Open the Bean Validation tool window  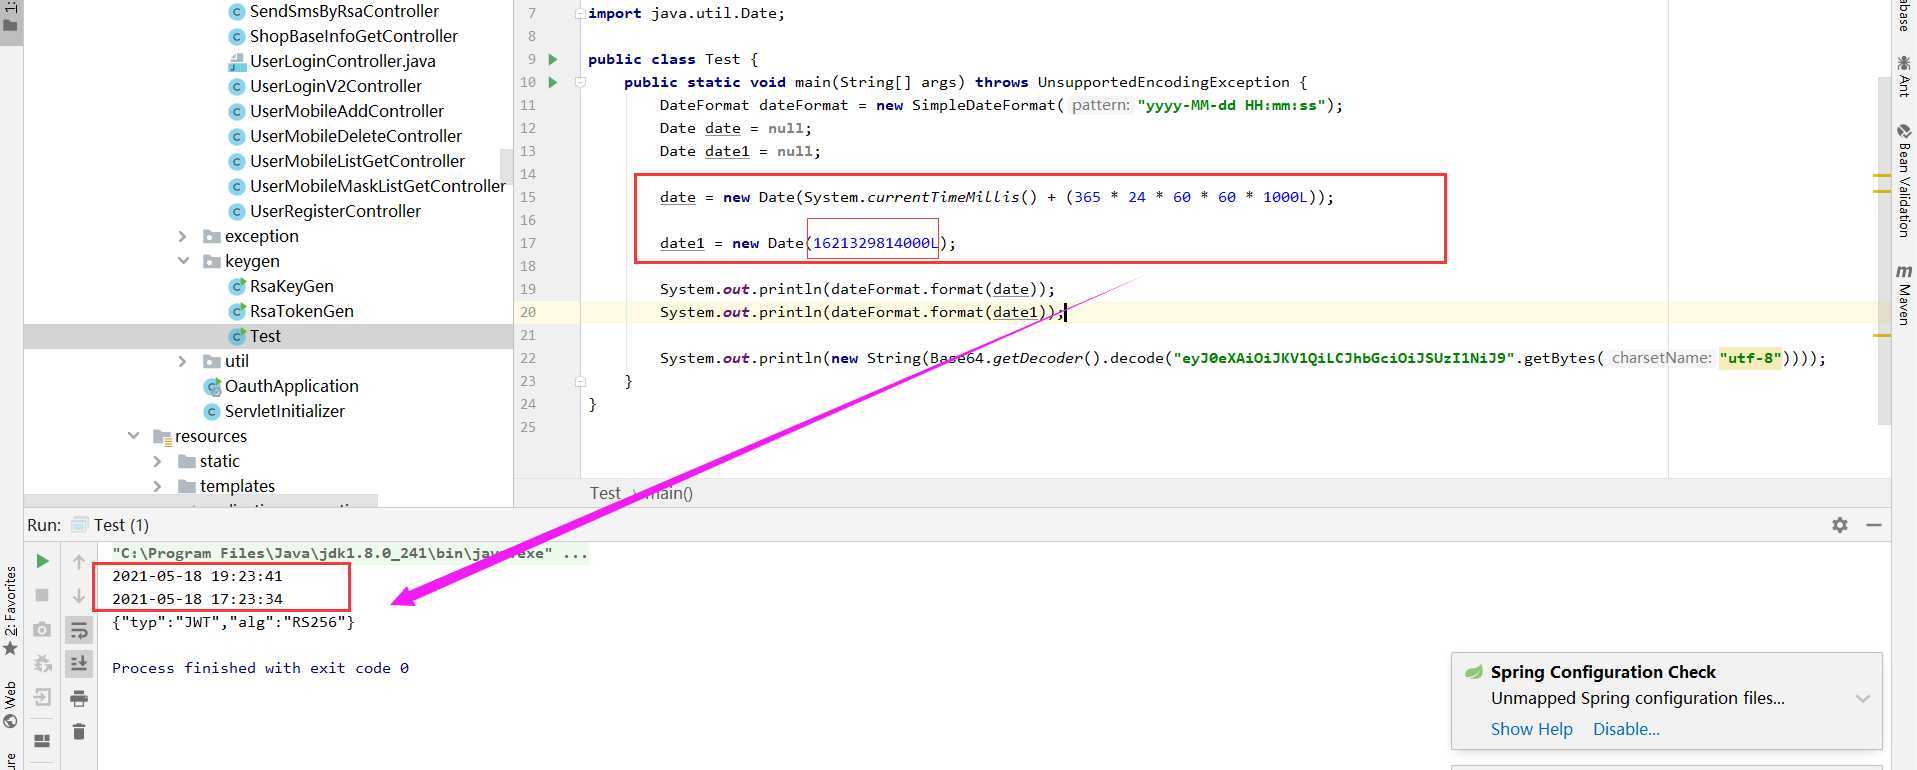pos(1904,180)
